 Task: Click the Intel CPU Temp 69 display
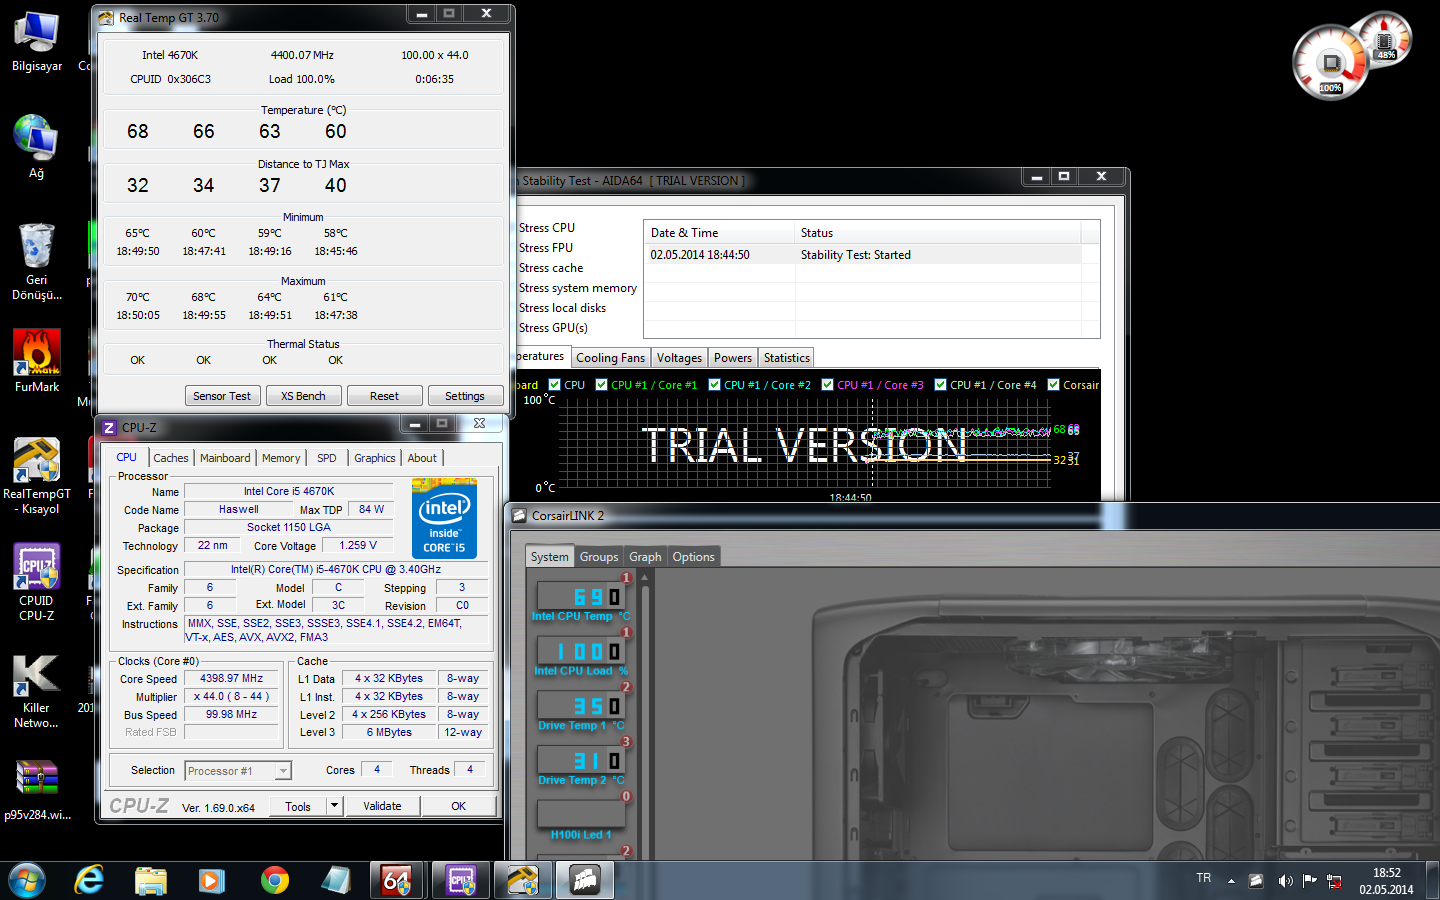click(581, 597)
